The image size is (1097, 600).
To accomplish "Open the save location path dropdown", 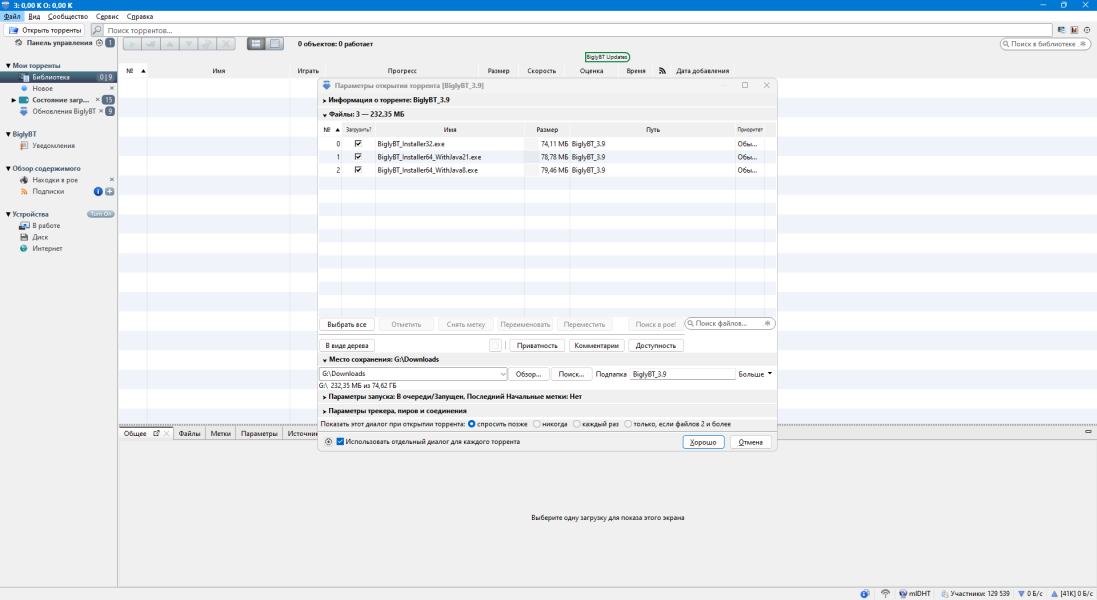I will tap(502, 374).
